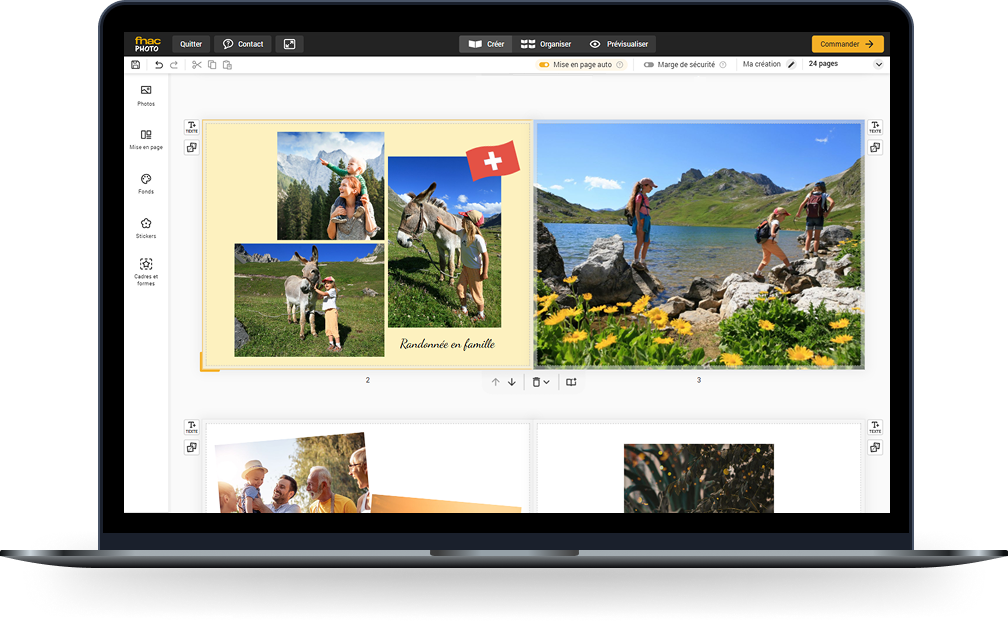Click the scissors cut icon

point(197,65)
